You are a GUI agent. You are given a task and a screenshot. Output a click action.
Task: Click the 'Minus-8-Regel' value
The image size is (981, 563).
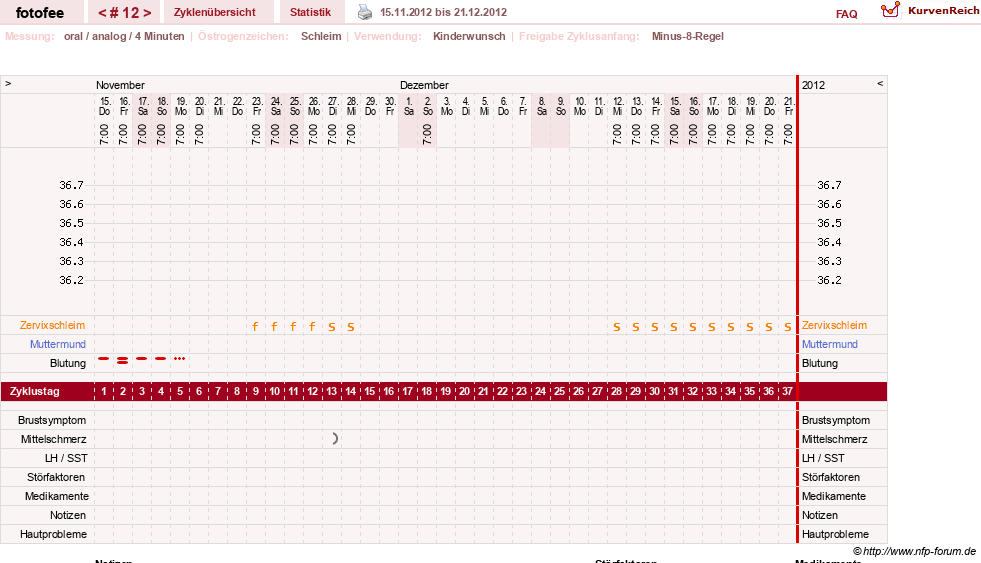tap(688, 36)
